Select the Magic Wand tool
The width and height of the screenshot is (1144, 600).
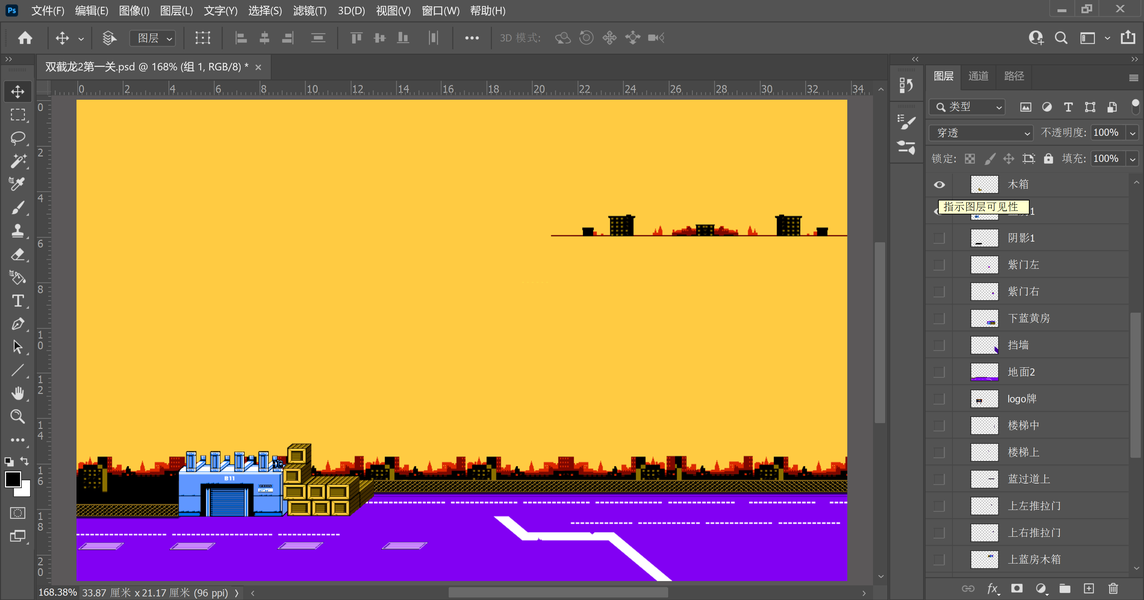click(x=18, y=161)
